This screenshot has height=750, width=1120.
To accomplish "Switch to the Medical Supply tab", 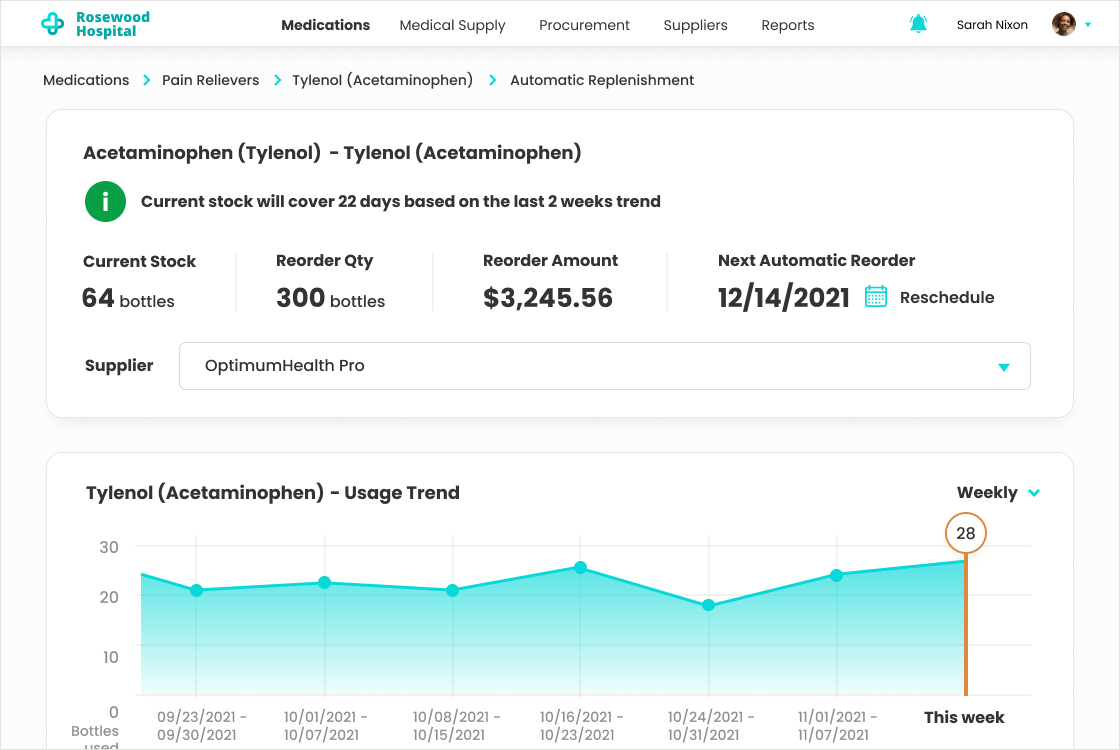I will click(x=452, y=25).
